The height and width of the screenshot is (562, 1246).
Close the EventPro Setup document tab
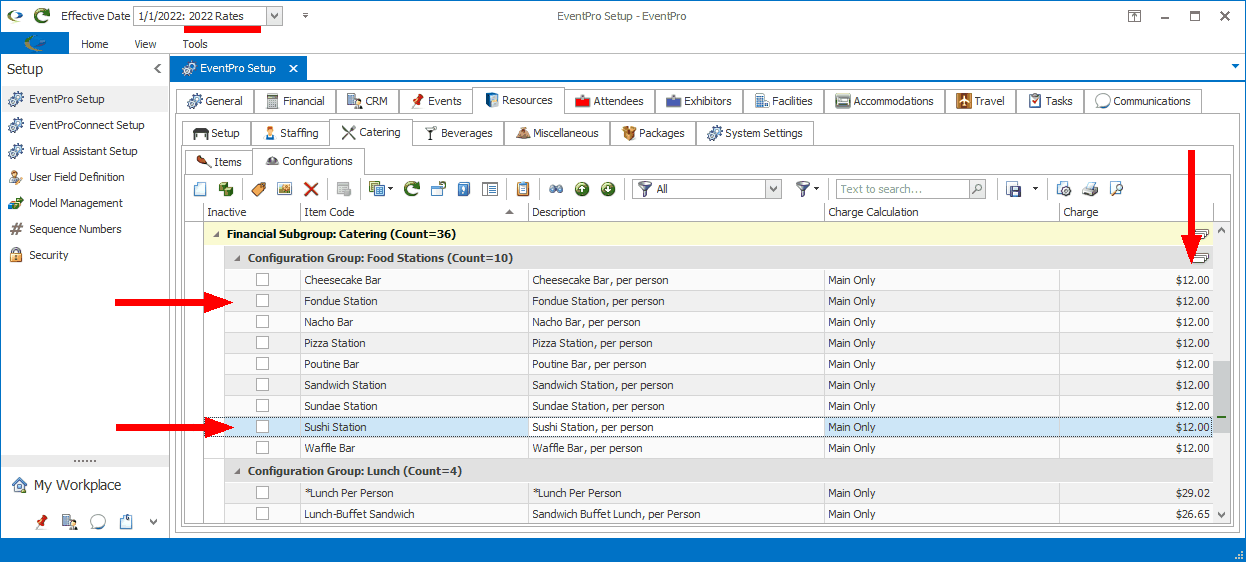pos(294,68)
